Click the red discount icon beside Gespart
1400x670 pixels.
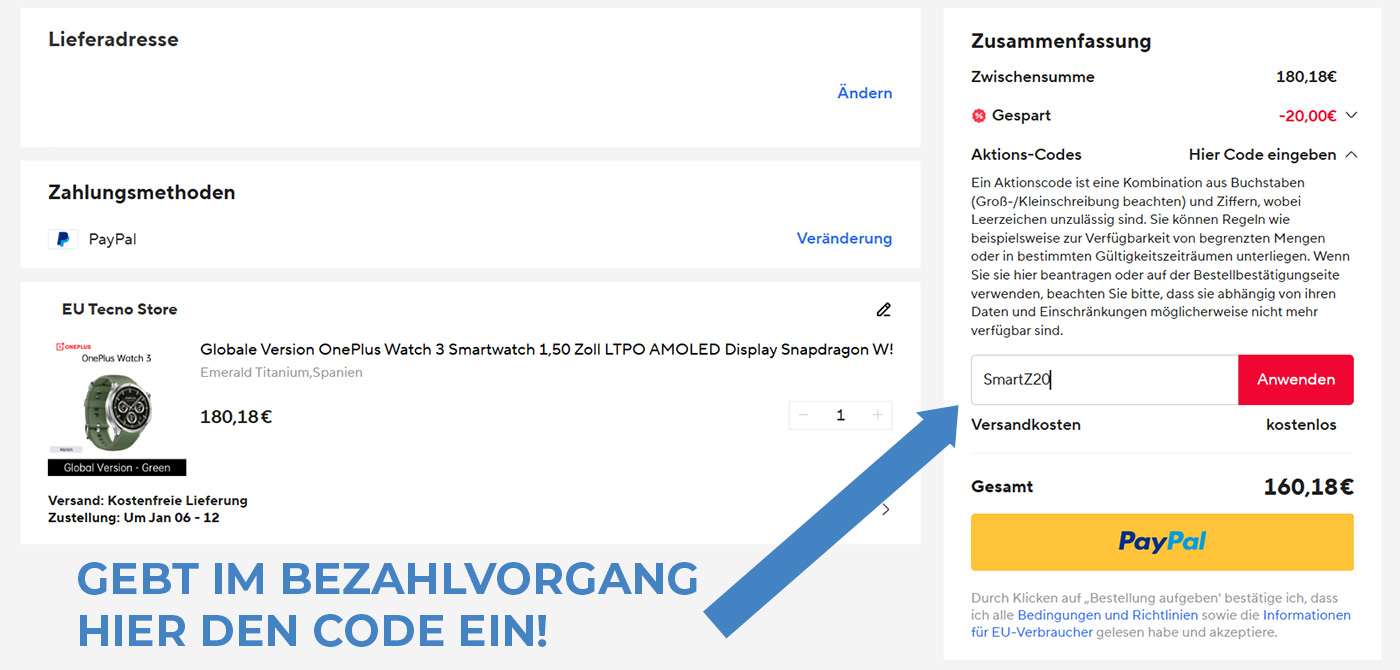[x=979, y=116]
